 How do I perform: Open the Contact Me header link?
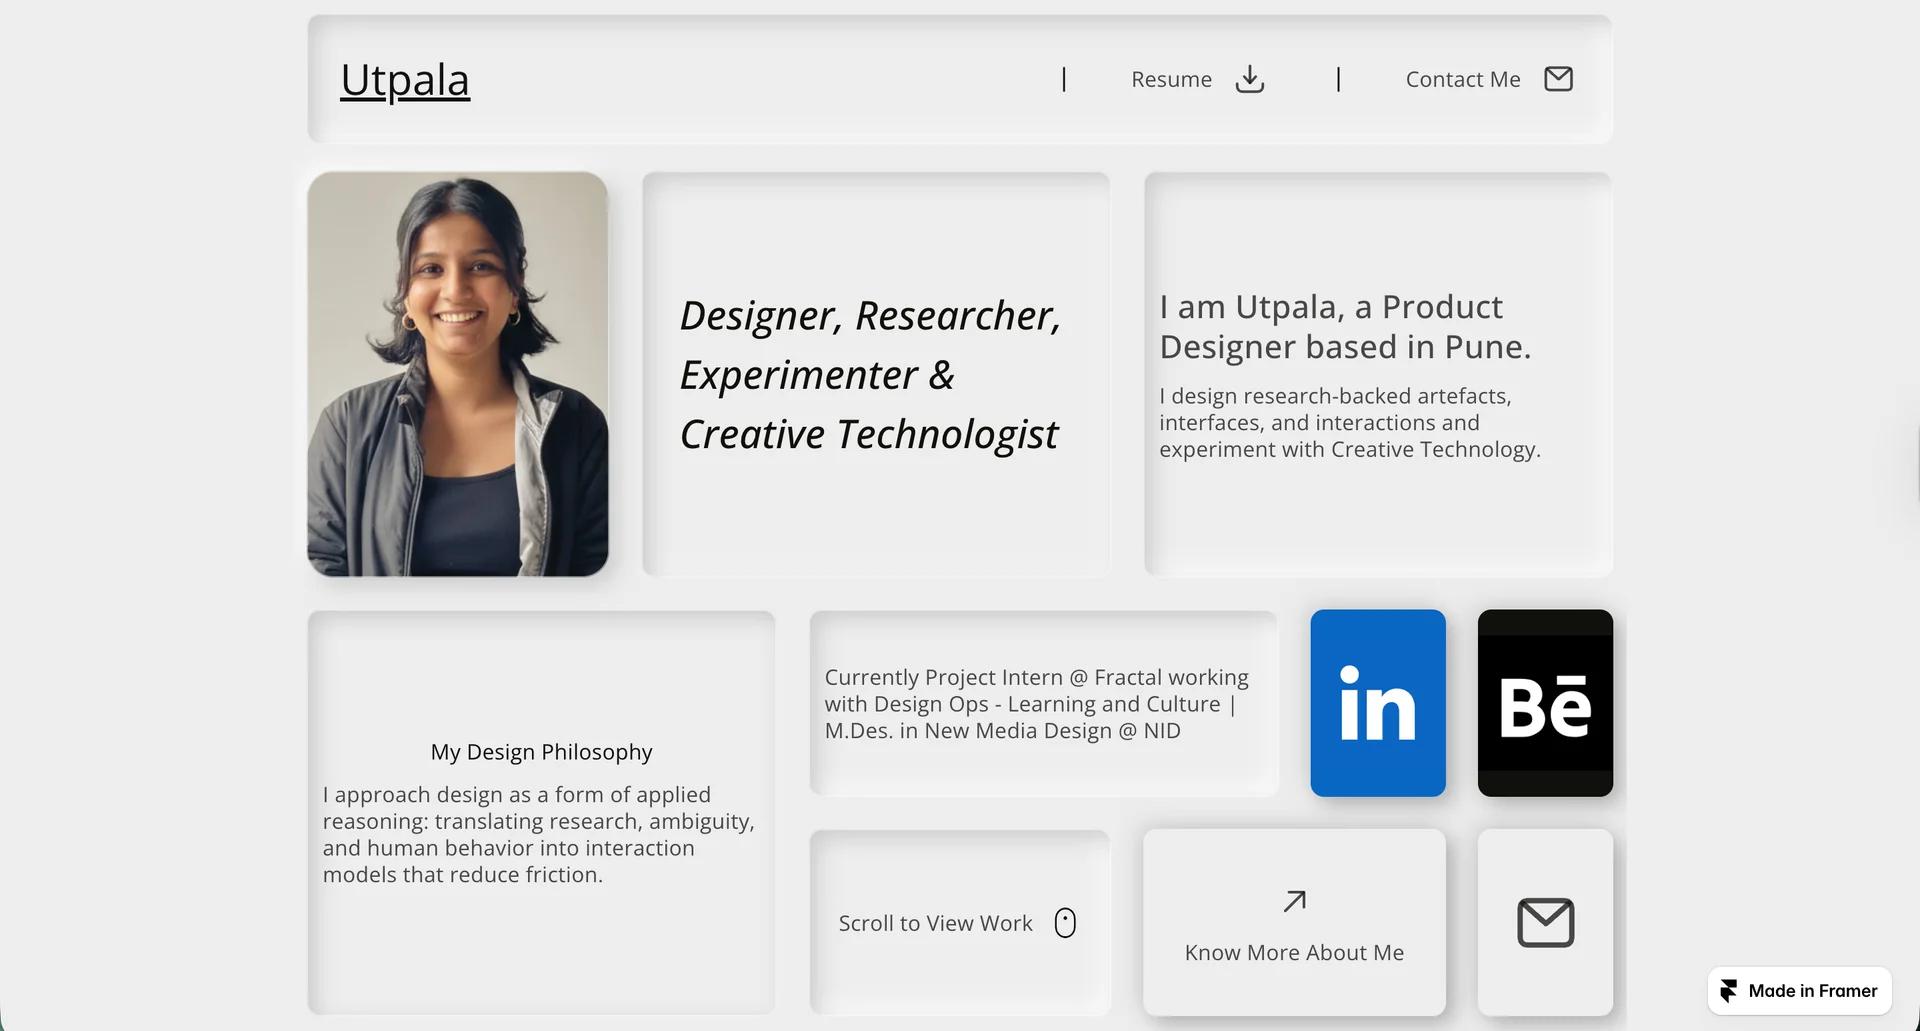1463,79
